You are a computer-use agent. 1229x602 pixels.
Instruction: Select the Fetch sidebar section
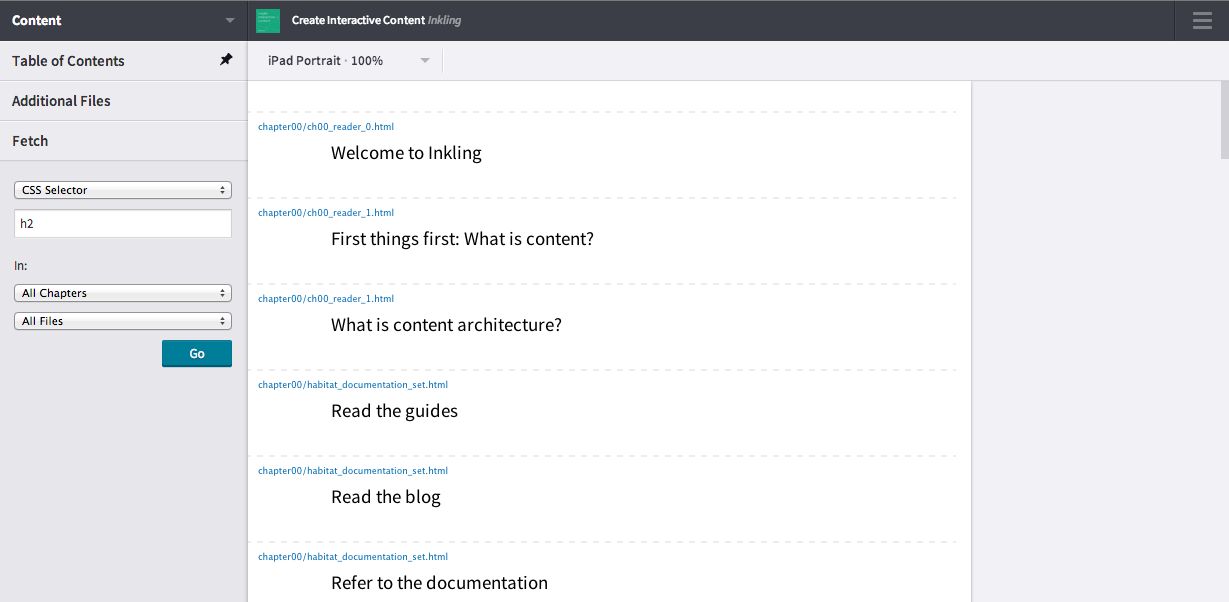tap(29, 140)
